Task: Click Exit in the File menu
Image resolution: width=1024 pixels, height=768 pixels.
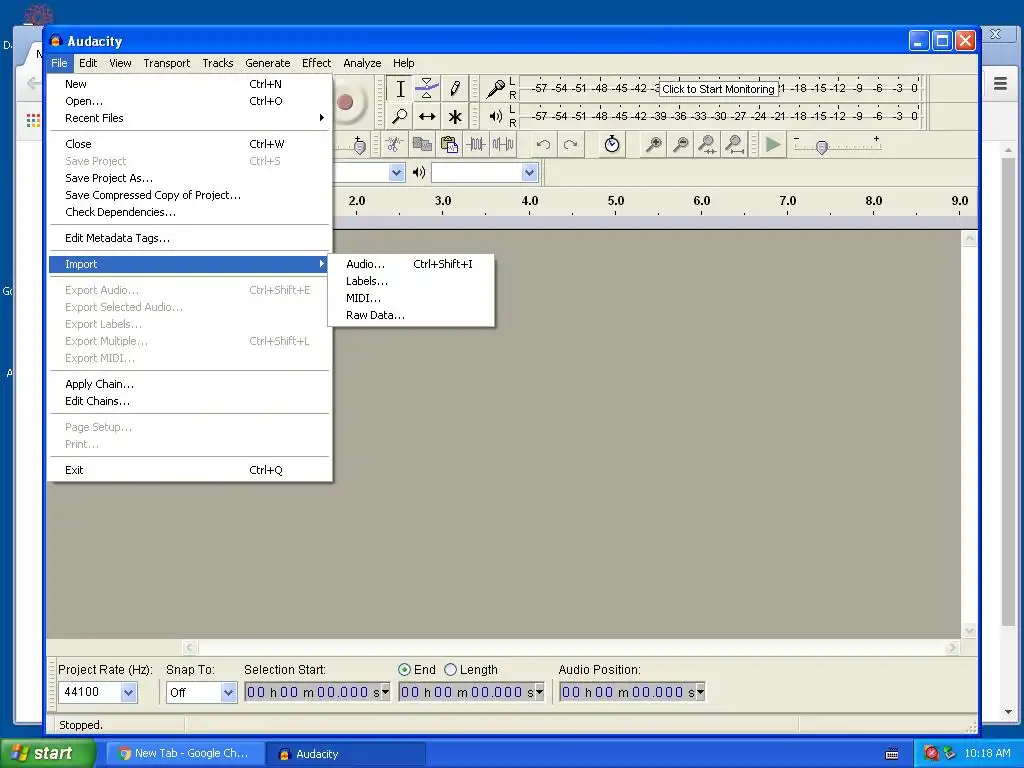Action: pyautogui.click(x=190, y=470)
